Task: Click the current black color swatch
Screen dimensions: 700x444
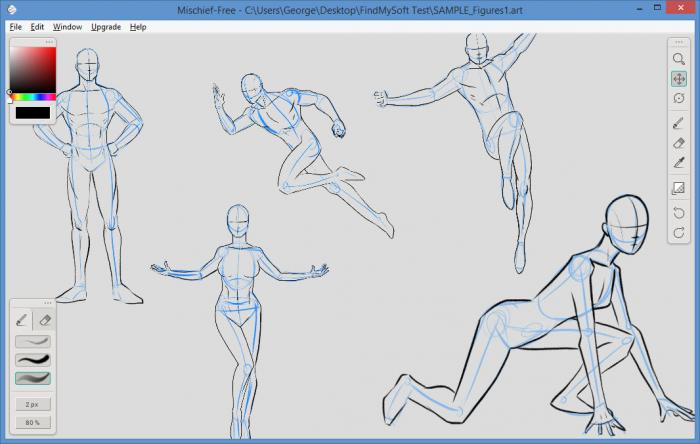Action: tap(33, 112)
